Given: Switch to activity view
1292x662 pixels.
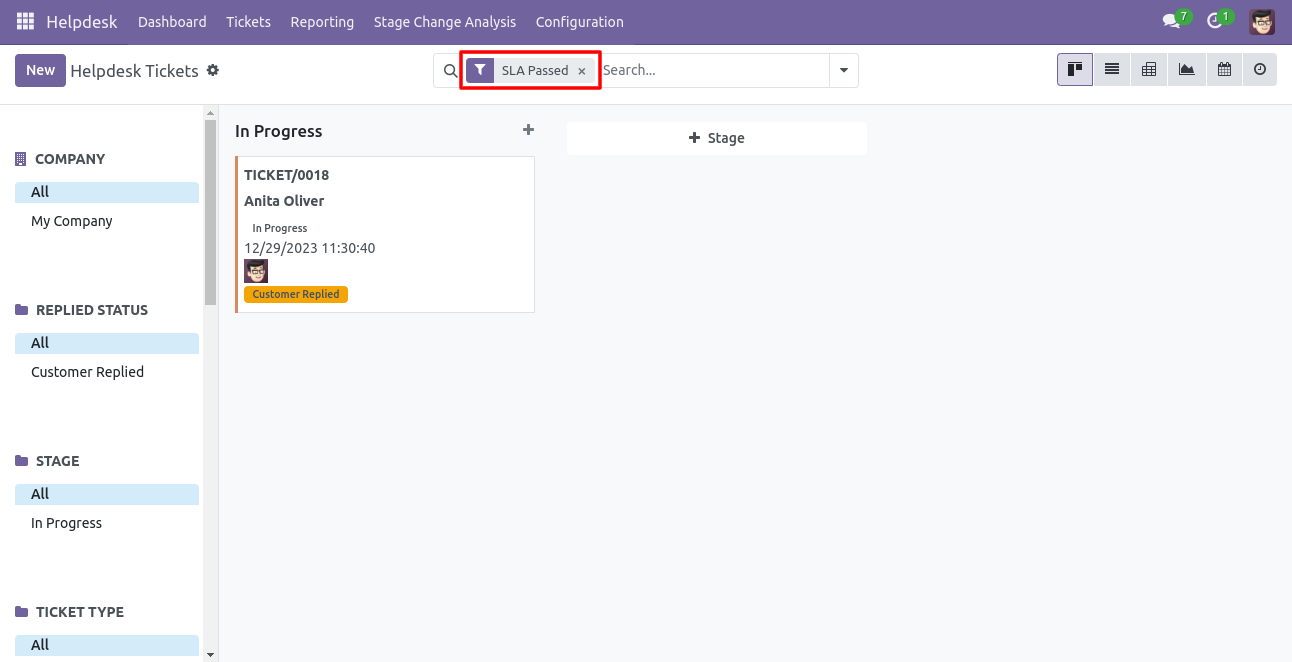Looking at the screenshot, I should [1260, 69].
